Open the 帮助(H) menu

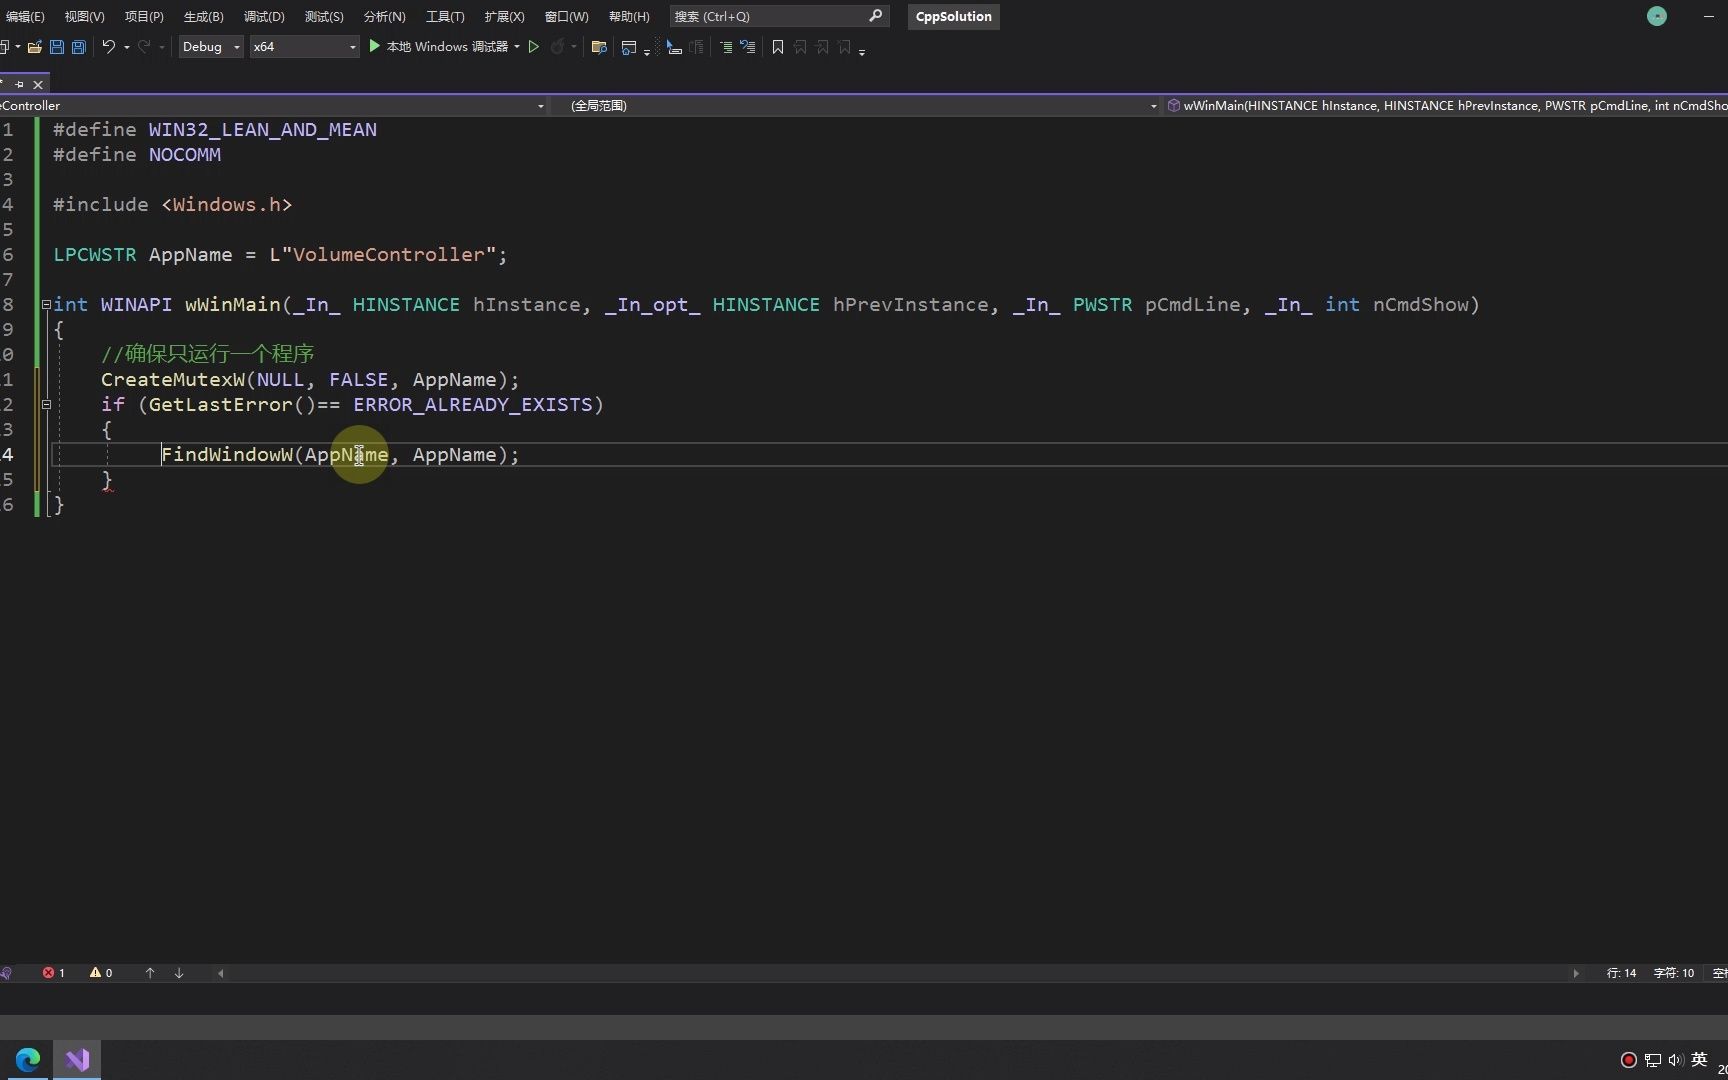[629, 16]
